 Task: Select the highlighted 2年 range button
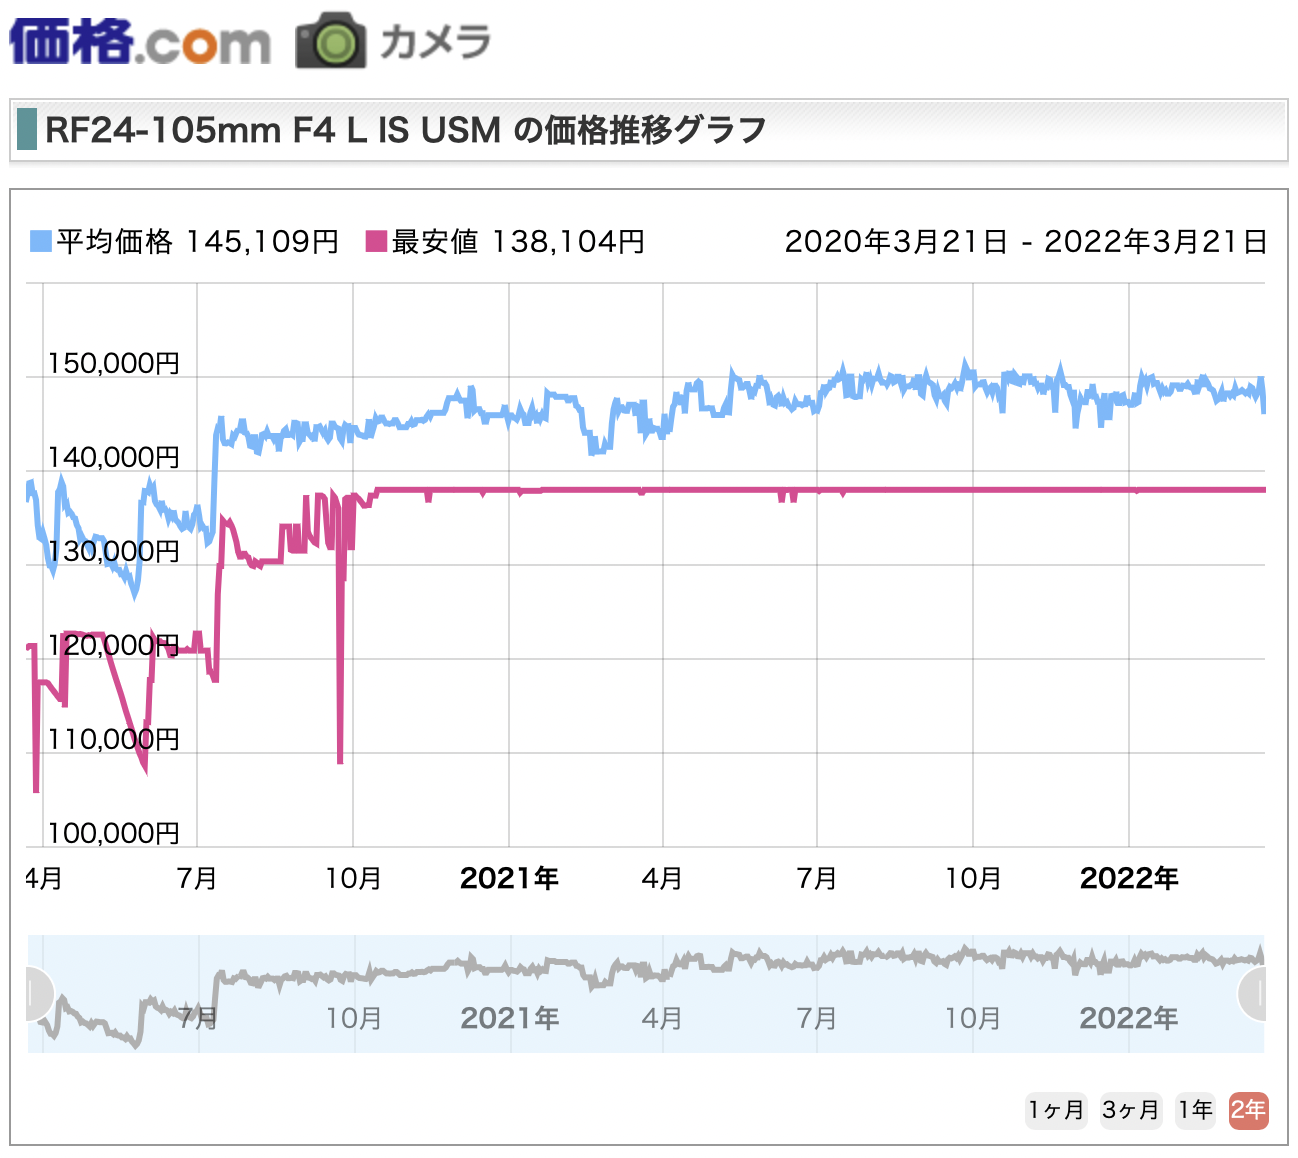[1248, 1110]
